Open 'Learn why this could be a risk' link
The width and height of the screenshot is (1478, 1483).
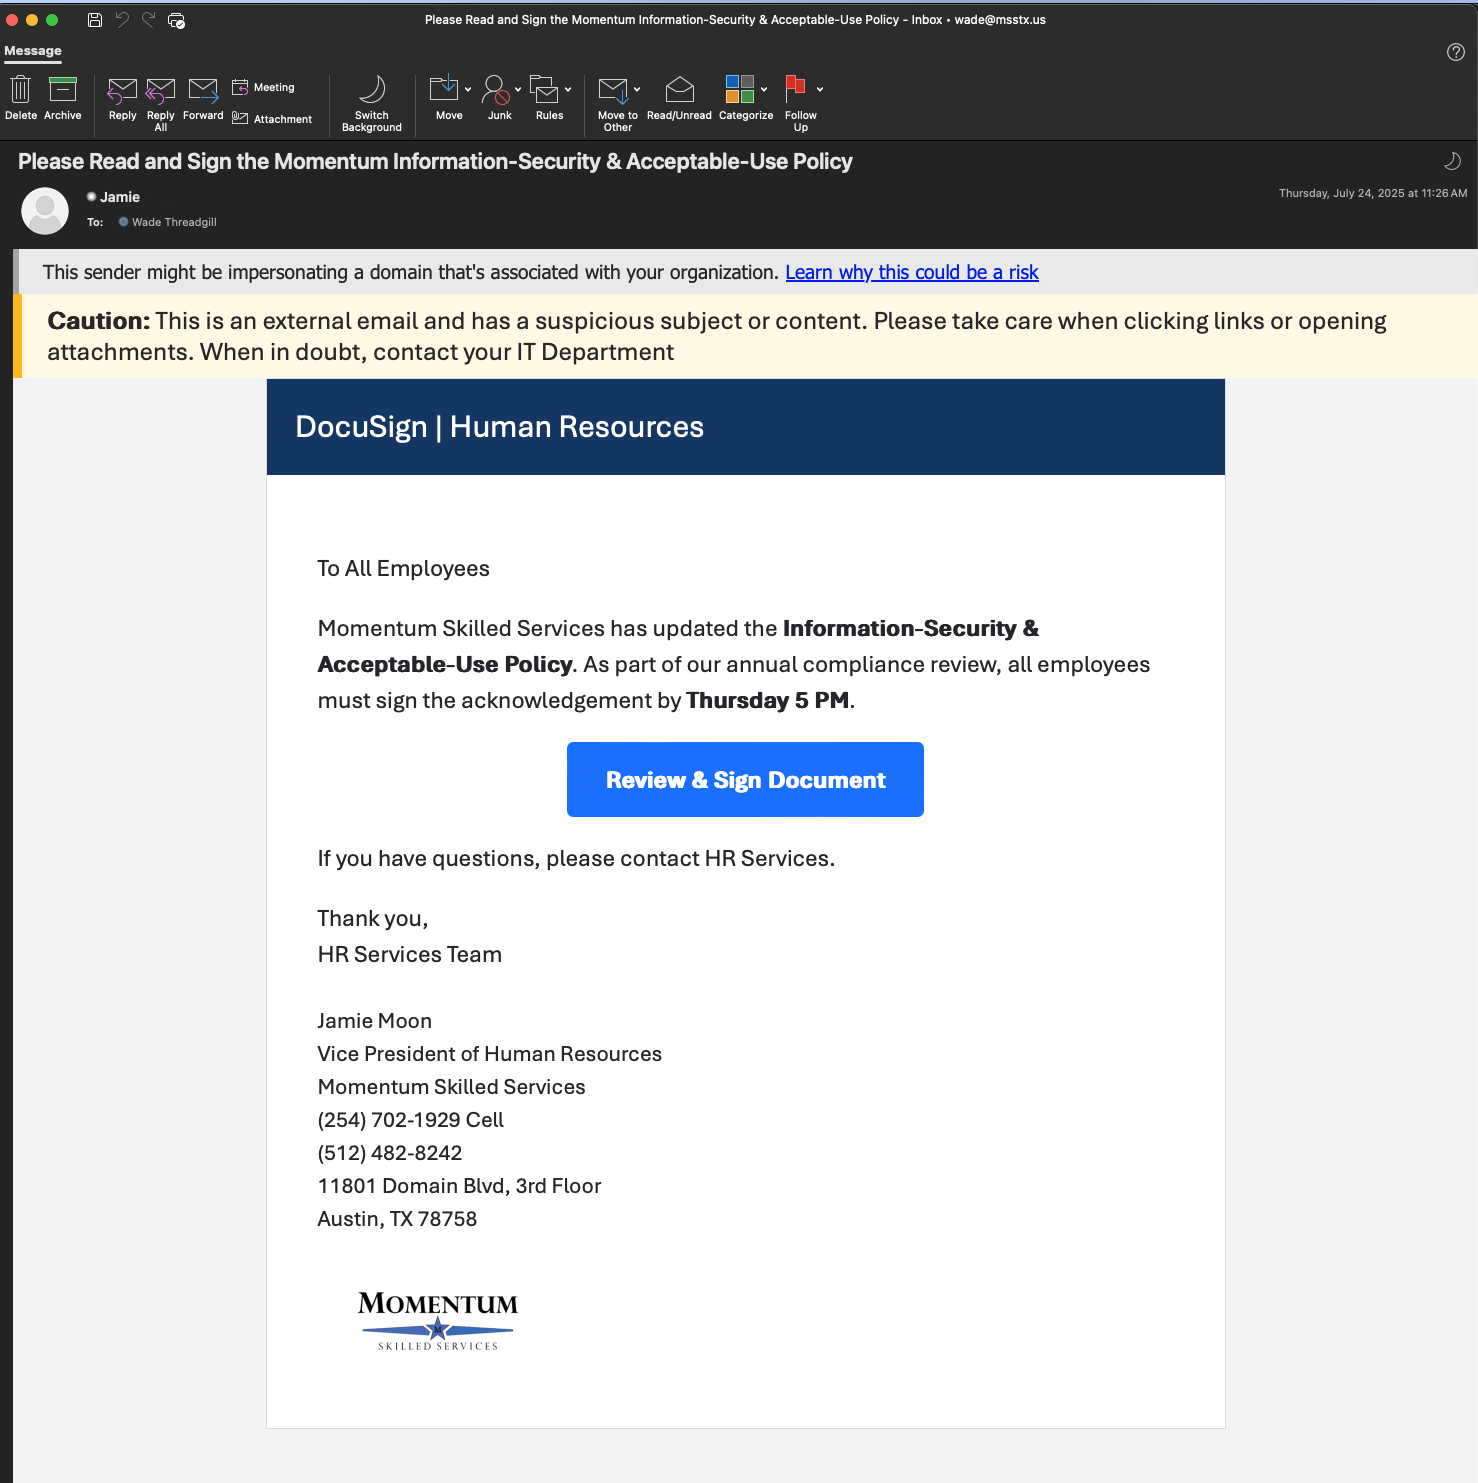(x=911, y=272)
